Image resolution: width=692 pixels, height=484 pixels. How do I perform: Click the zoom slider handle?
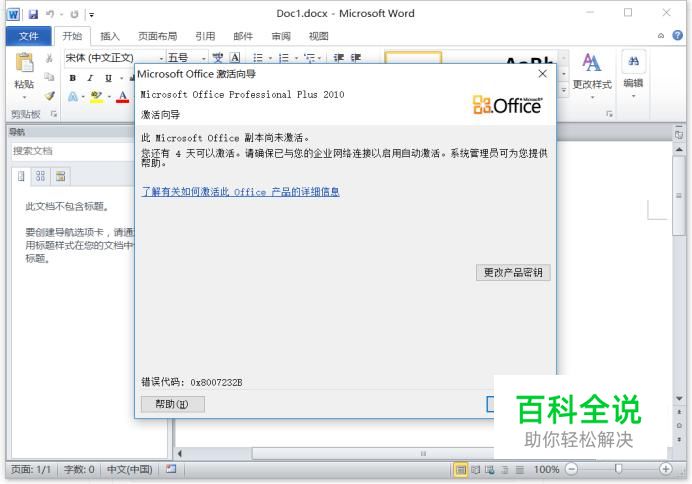618,469
